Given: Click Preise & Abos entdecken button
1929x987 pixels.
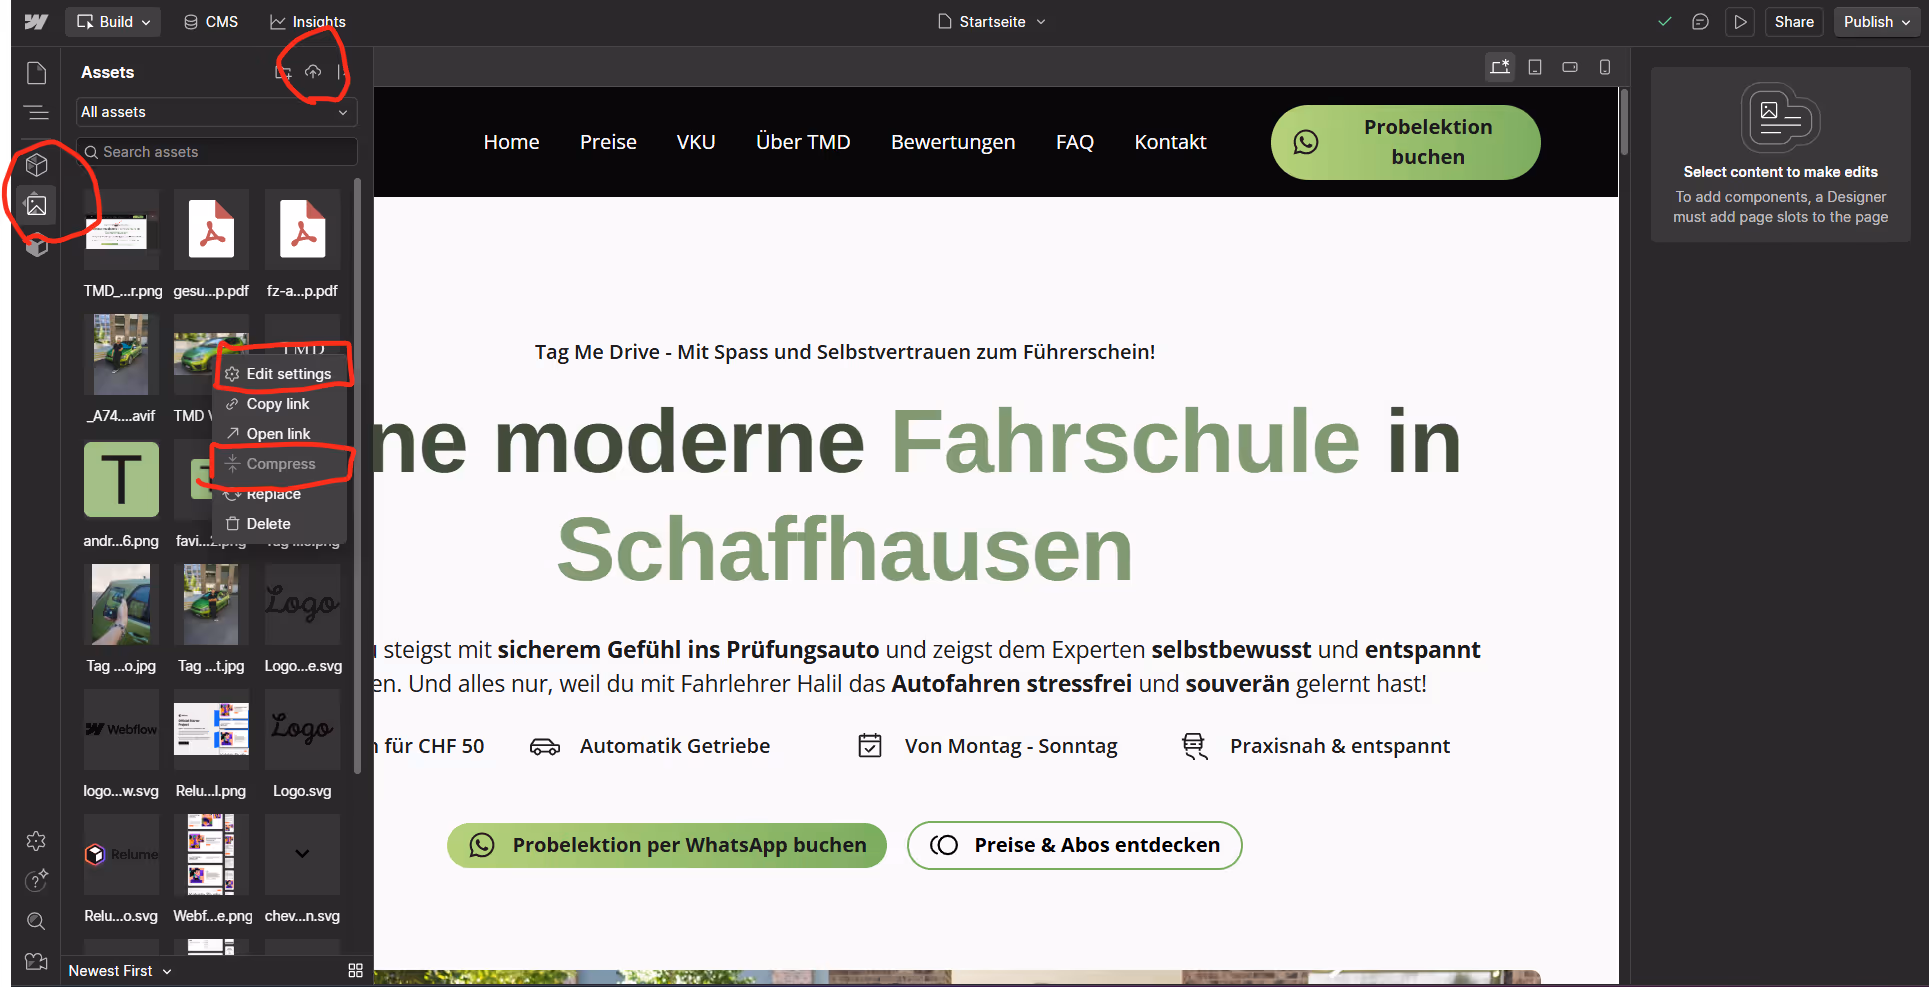Looking at the screenshot, I should coord(1075,845).
